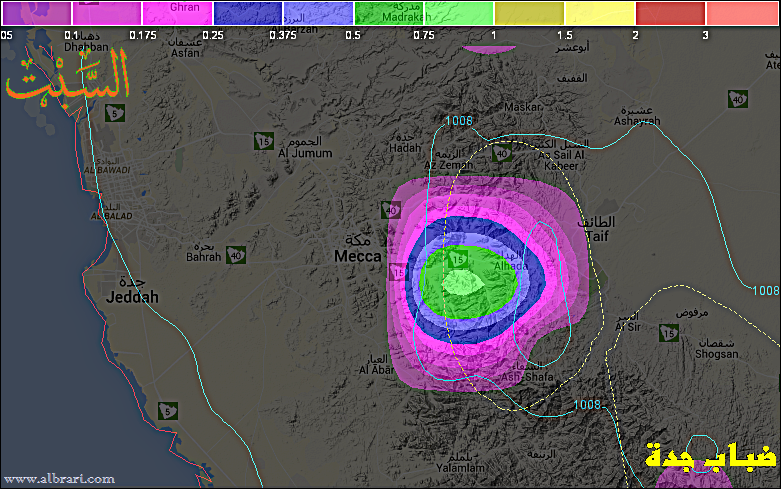Screen dimensions: 781x489
Task: Click the 1008 isobar label below Ash Shafa
Action: 587,405
